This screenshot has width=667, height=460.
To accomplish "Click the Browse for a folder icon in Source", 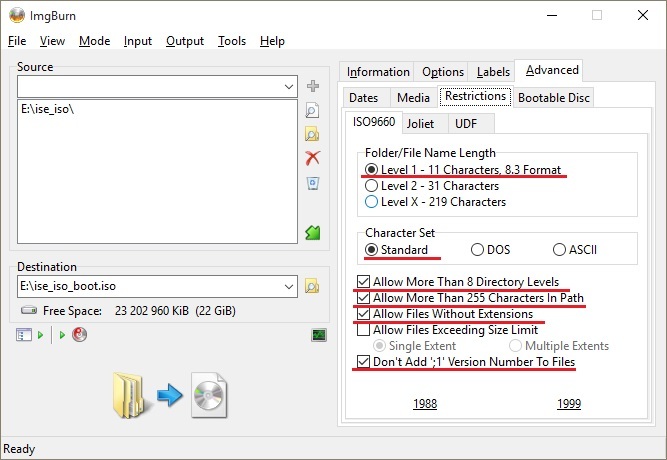I will coord(312,134).
